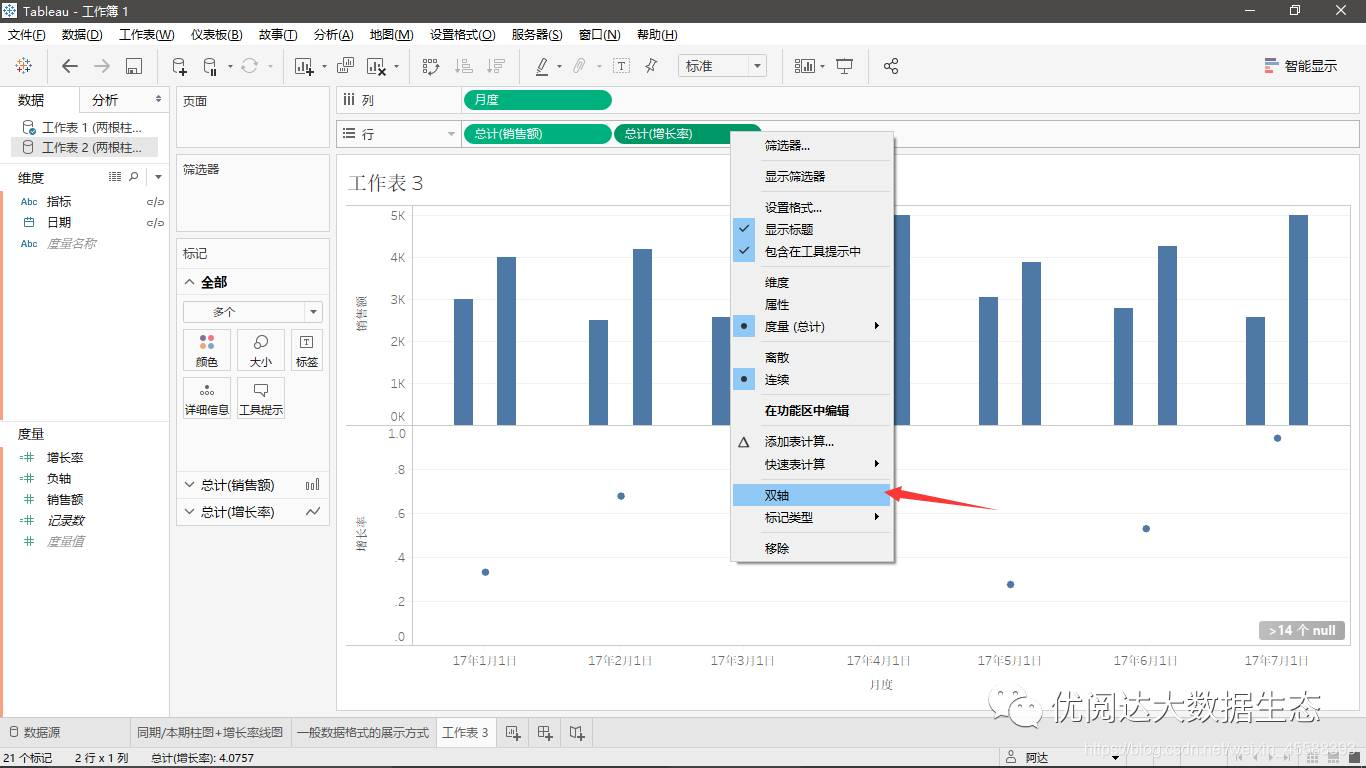Click the redo forward arrow
The image size is (1366, 768).
[102, 66]
